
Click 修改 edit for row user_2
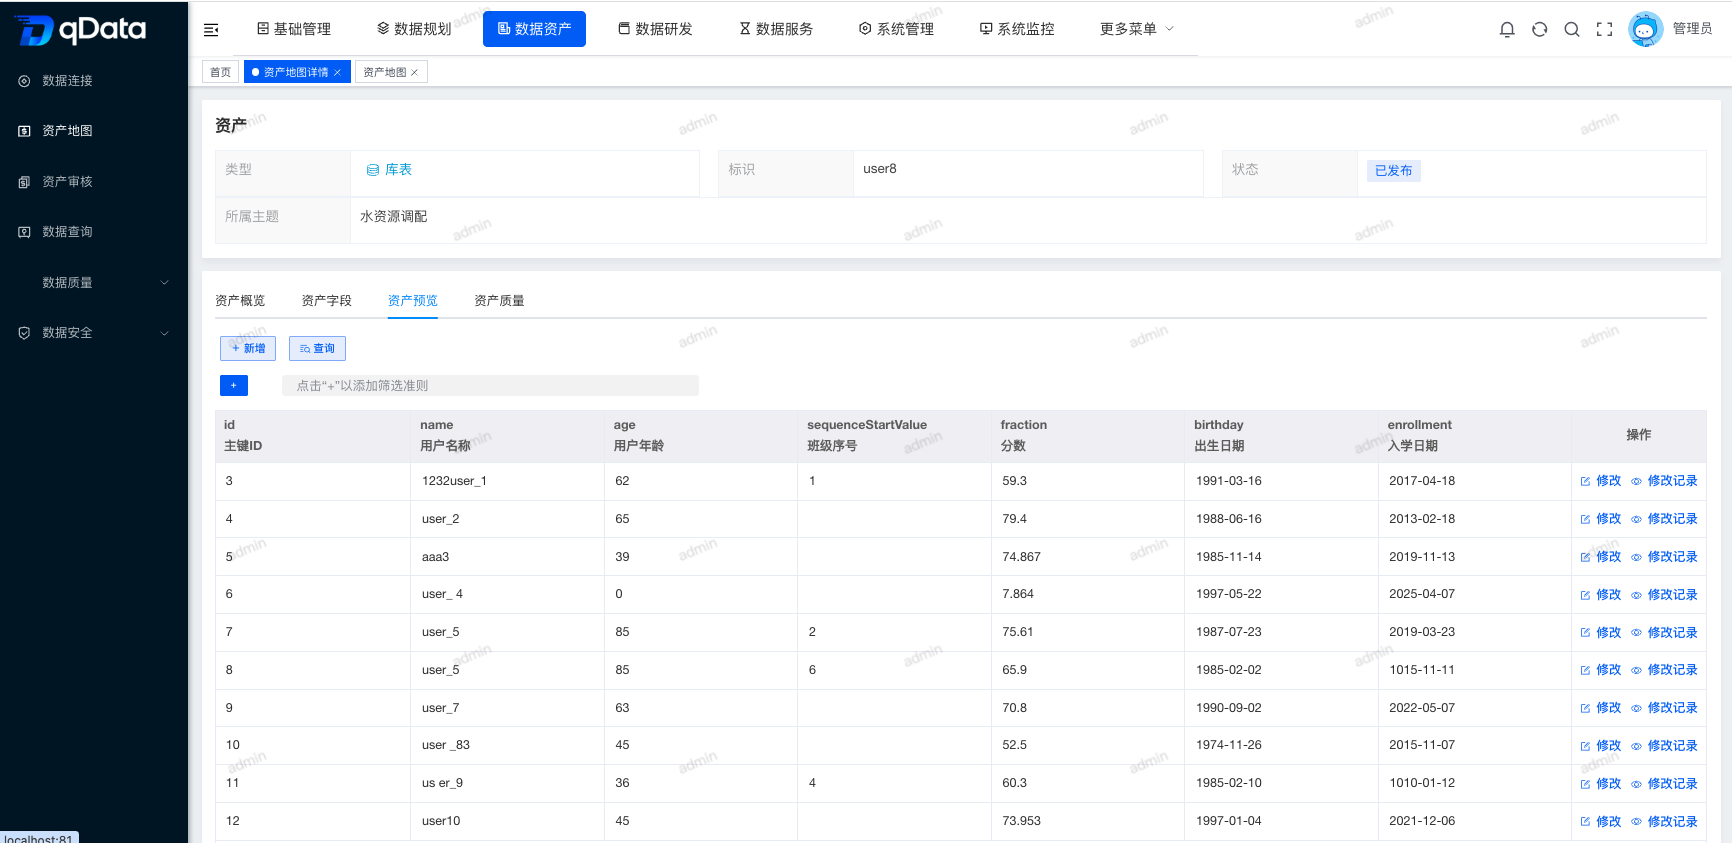pos(1601,519)
